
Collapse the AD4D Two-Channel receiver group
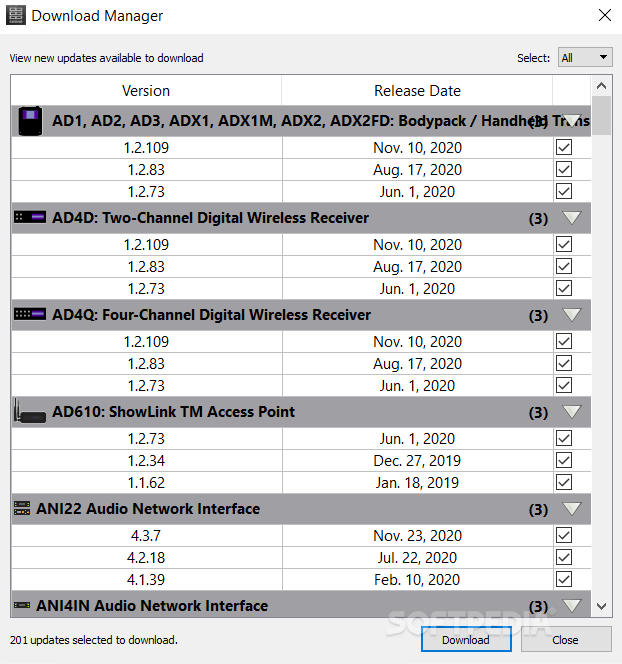(572, 218)
